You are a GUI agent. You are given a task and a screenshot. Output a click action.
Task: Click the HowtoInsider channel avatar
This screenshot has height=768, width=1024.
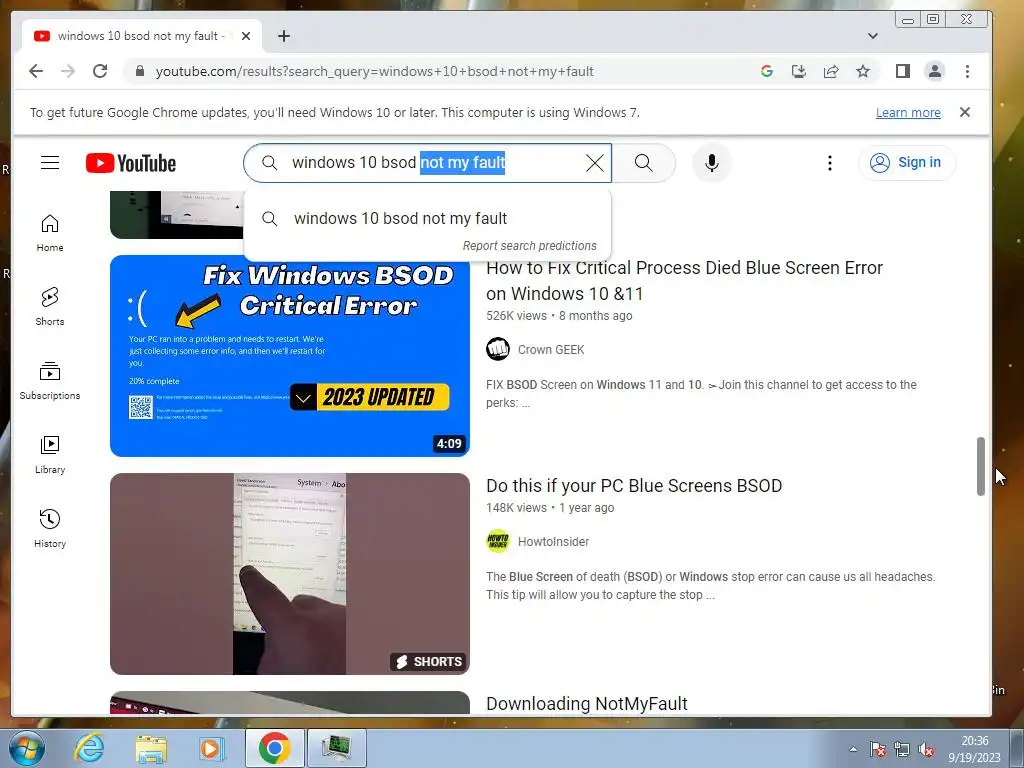click(x=498, y=541)
